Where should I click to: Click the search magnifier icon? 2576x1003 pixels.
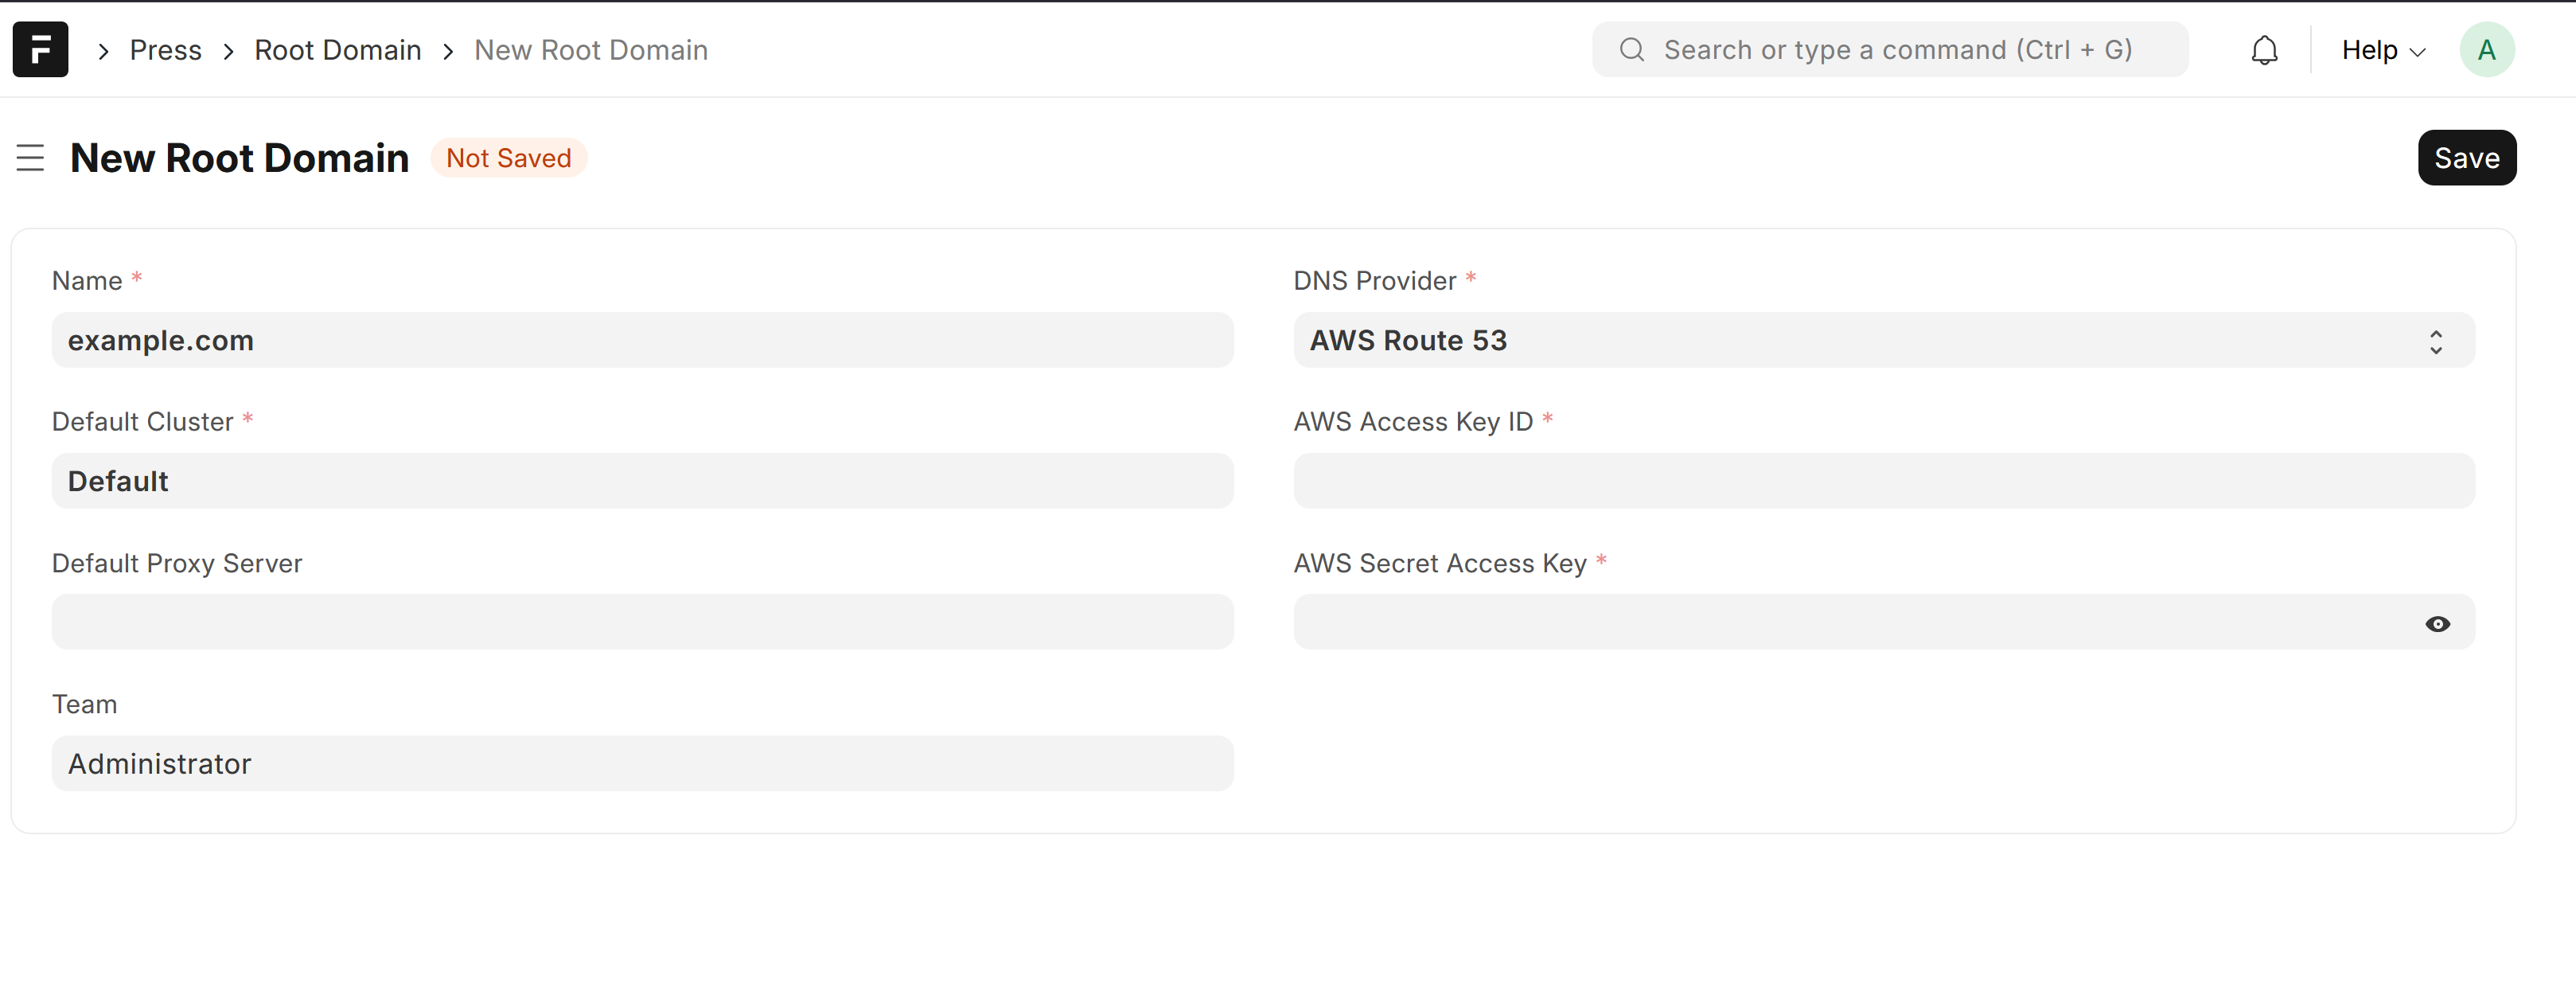[1631, 49]
